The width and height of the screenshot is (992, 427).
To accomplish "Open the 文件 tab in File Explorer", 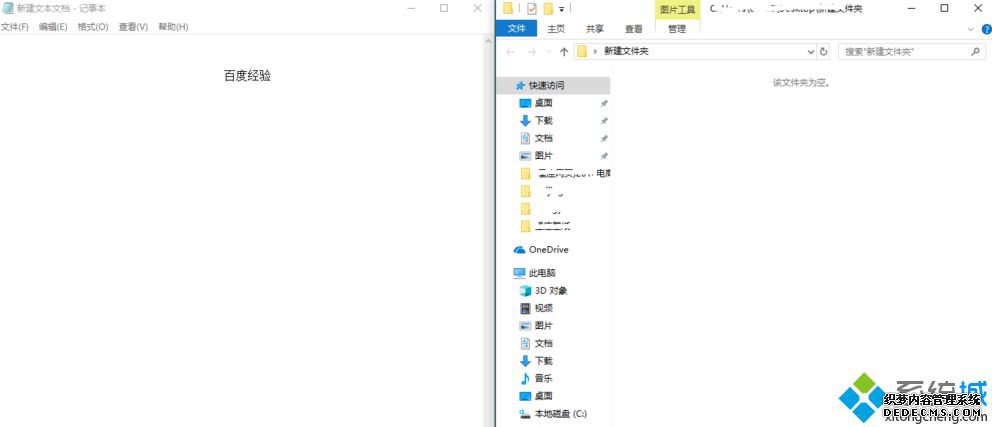I will tap(517, 28).
